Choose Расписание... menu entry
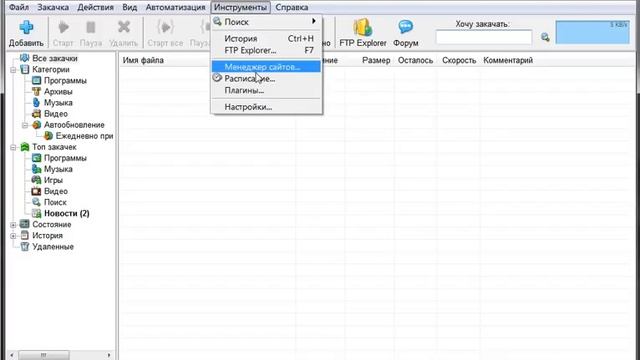 [x=266, y=78]
